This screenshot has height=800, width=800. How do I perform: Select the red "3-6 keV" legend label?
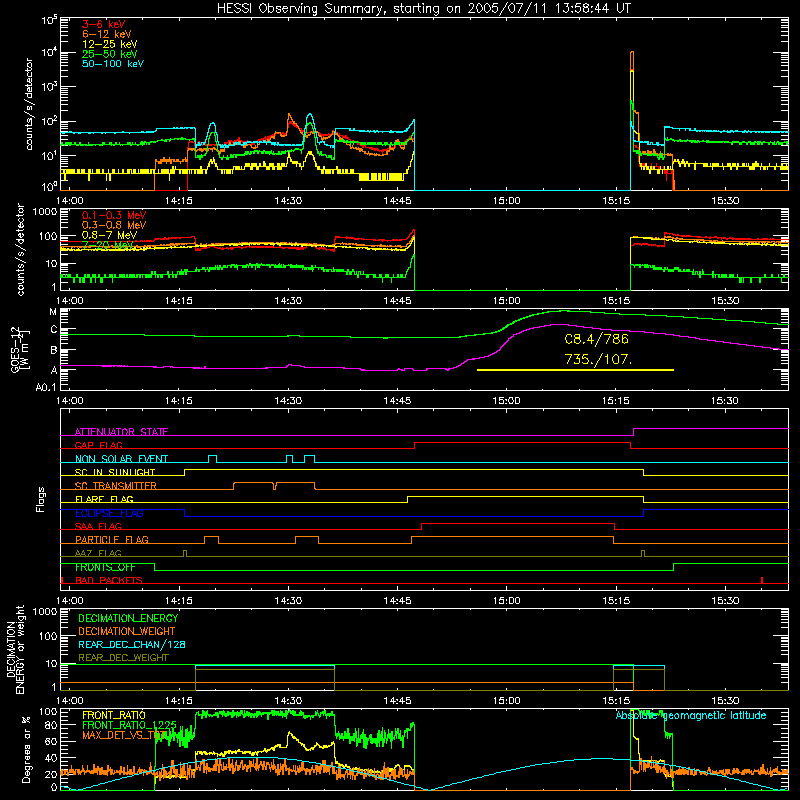point(104,24)
